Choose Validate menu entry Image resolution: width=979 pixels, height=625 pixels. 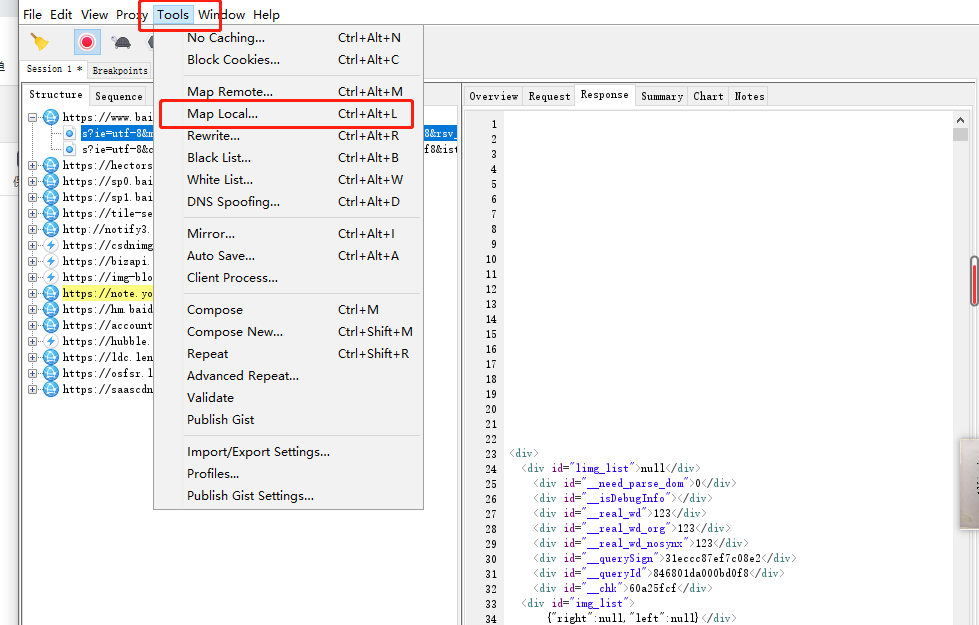(x=288, y=398)
